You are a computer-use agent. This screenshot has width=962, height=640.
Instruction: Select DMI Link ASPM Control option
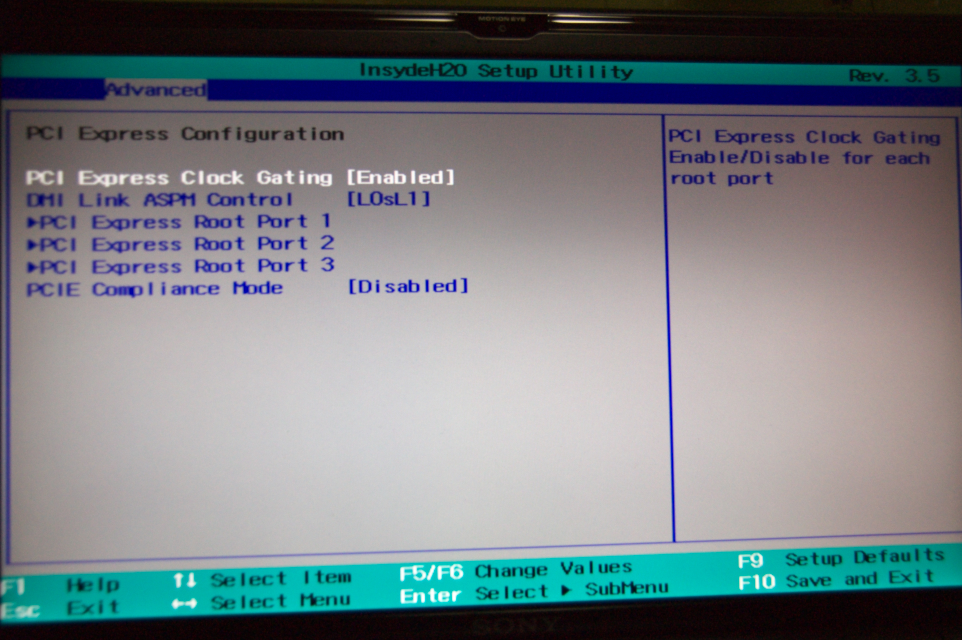click(160, 200)
